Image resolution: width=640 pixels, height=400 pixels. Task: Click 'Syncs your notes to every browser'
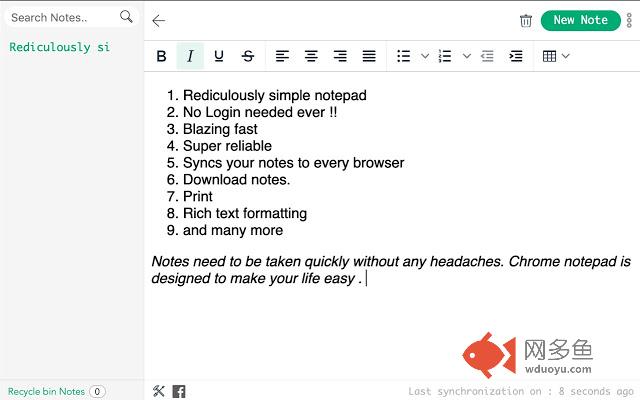tap(293, 162)
